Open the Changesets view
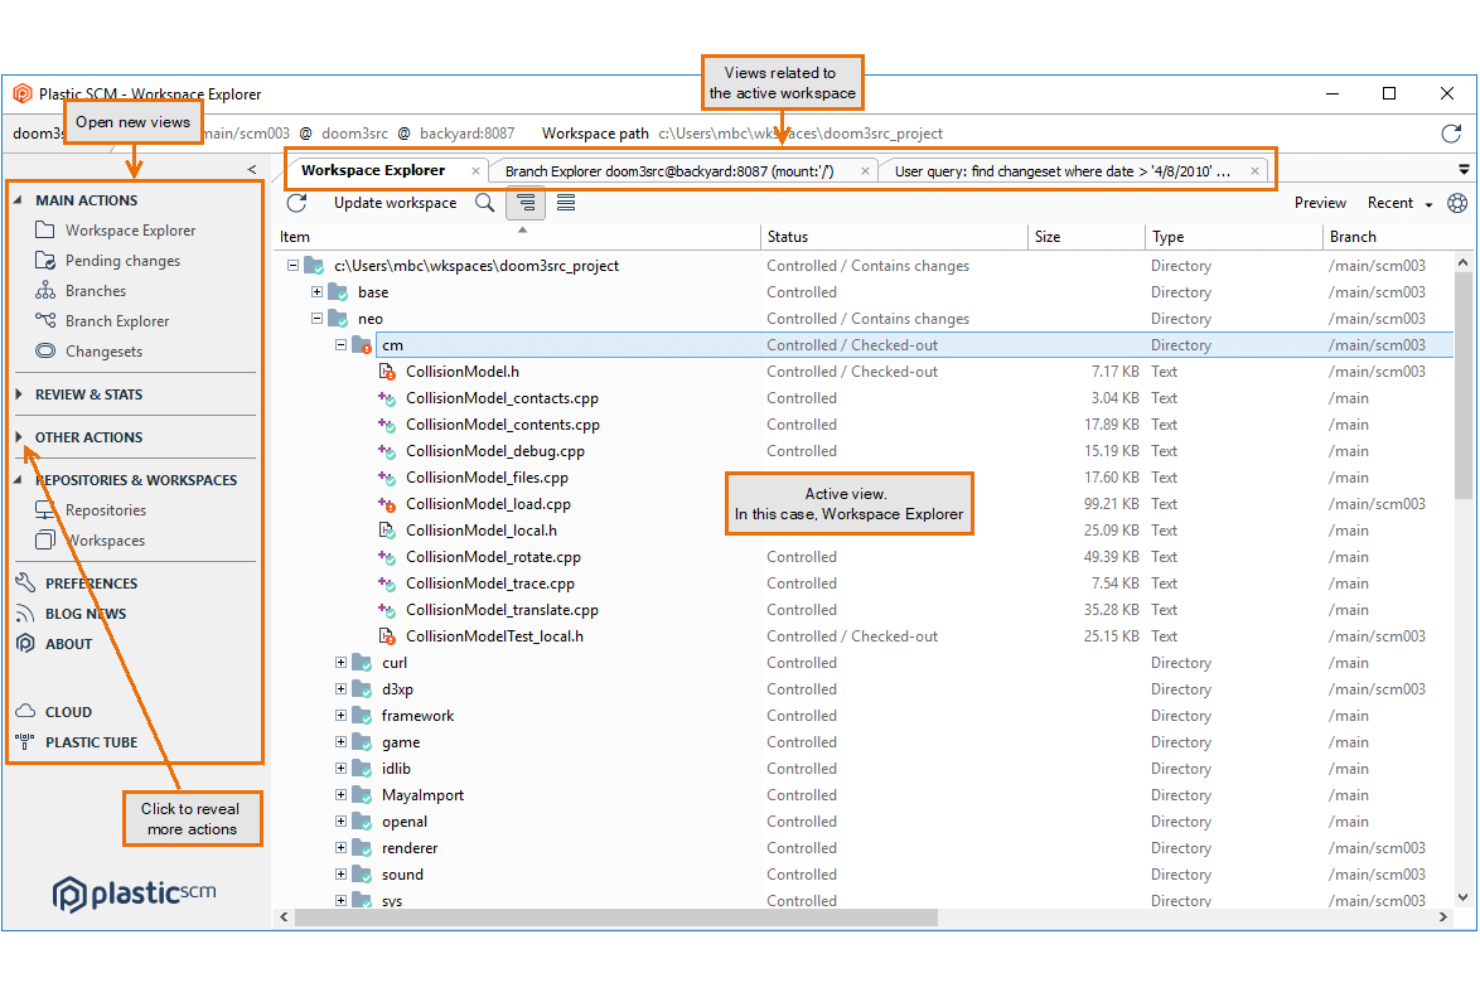The width and height of the screenshot is (1480, 987). click(x=104, y=351)
